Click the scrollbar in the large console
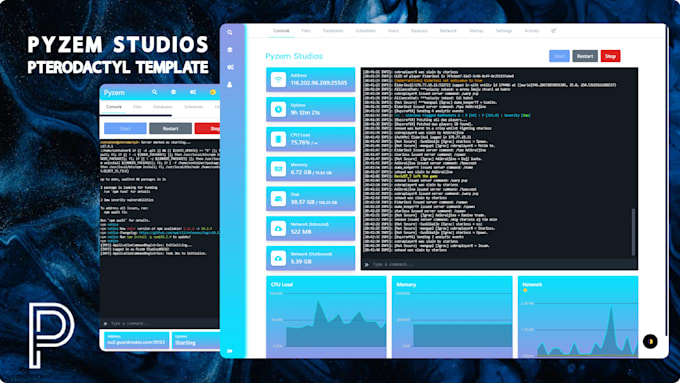 [x=633, y=232]
